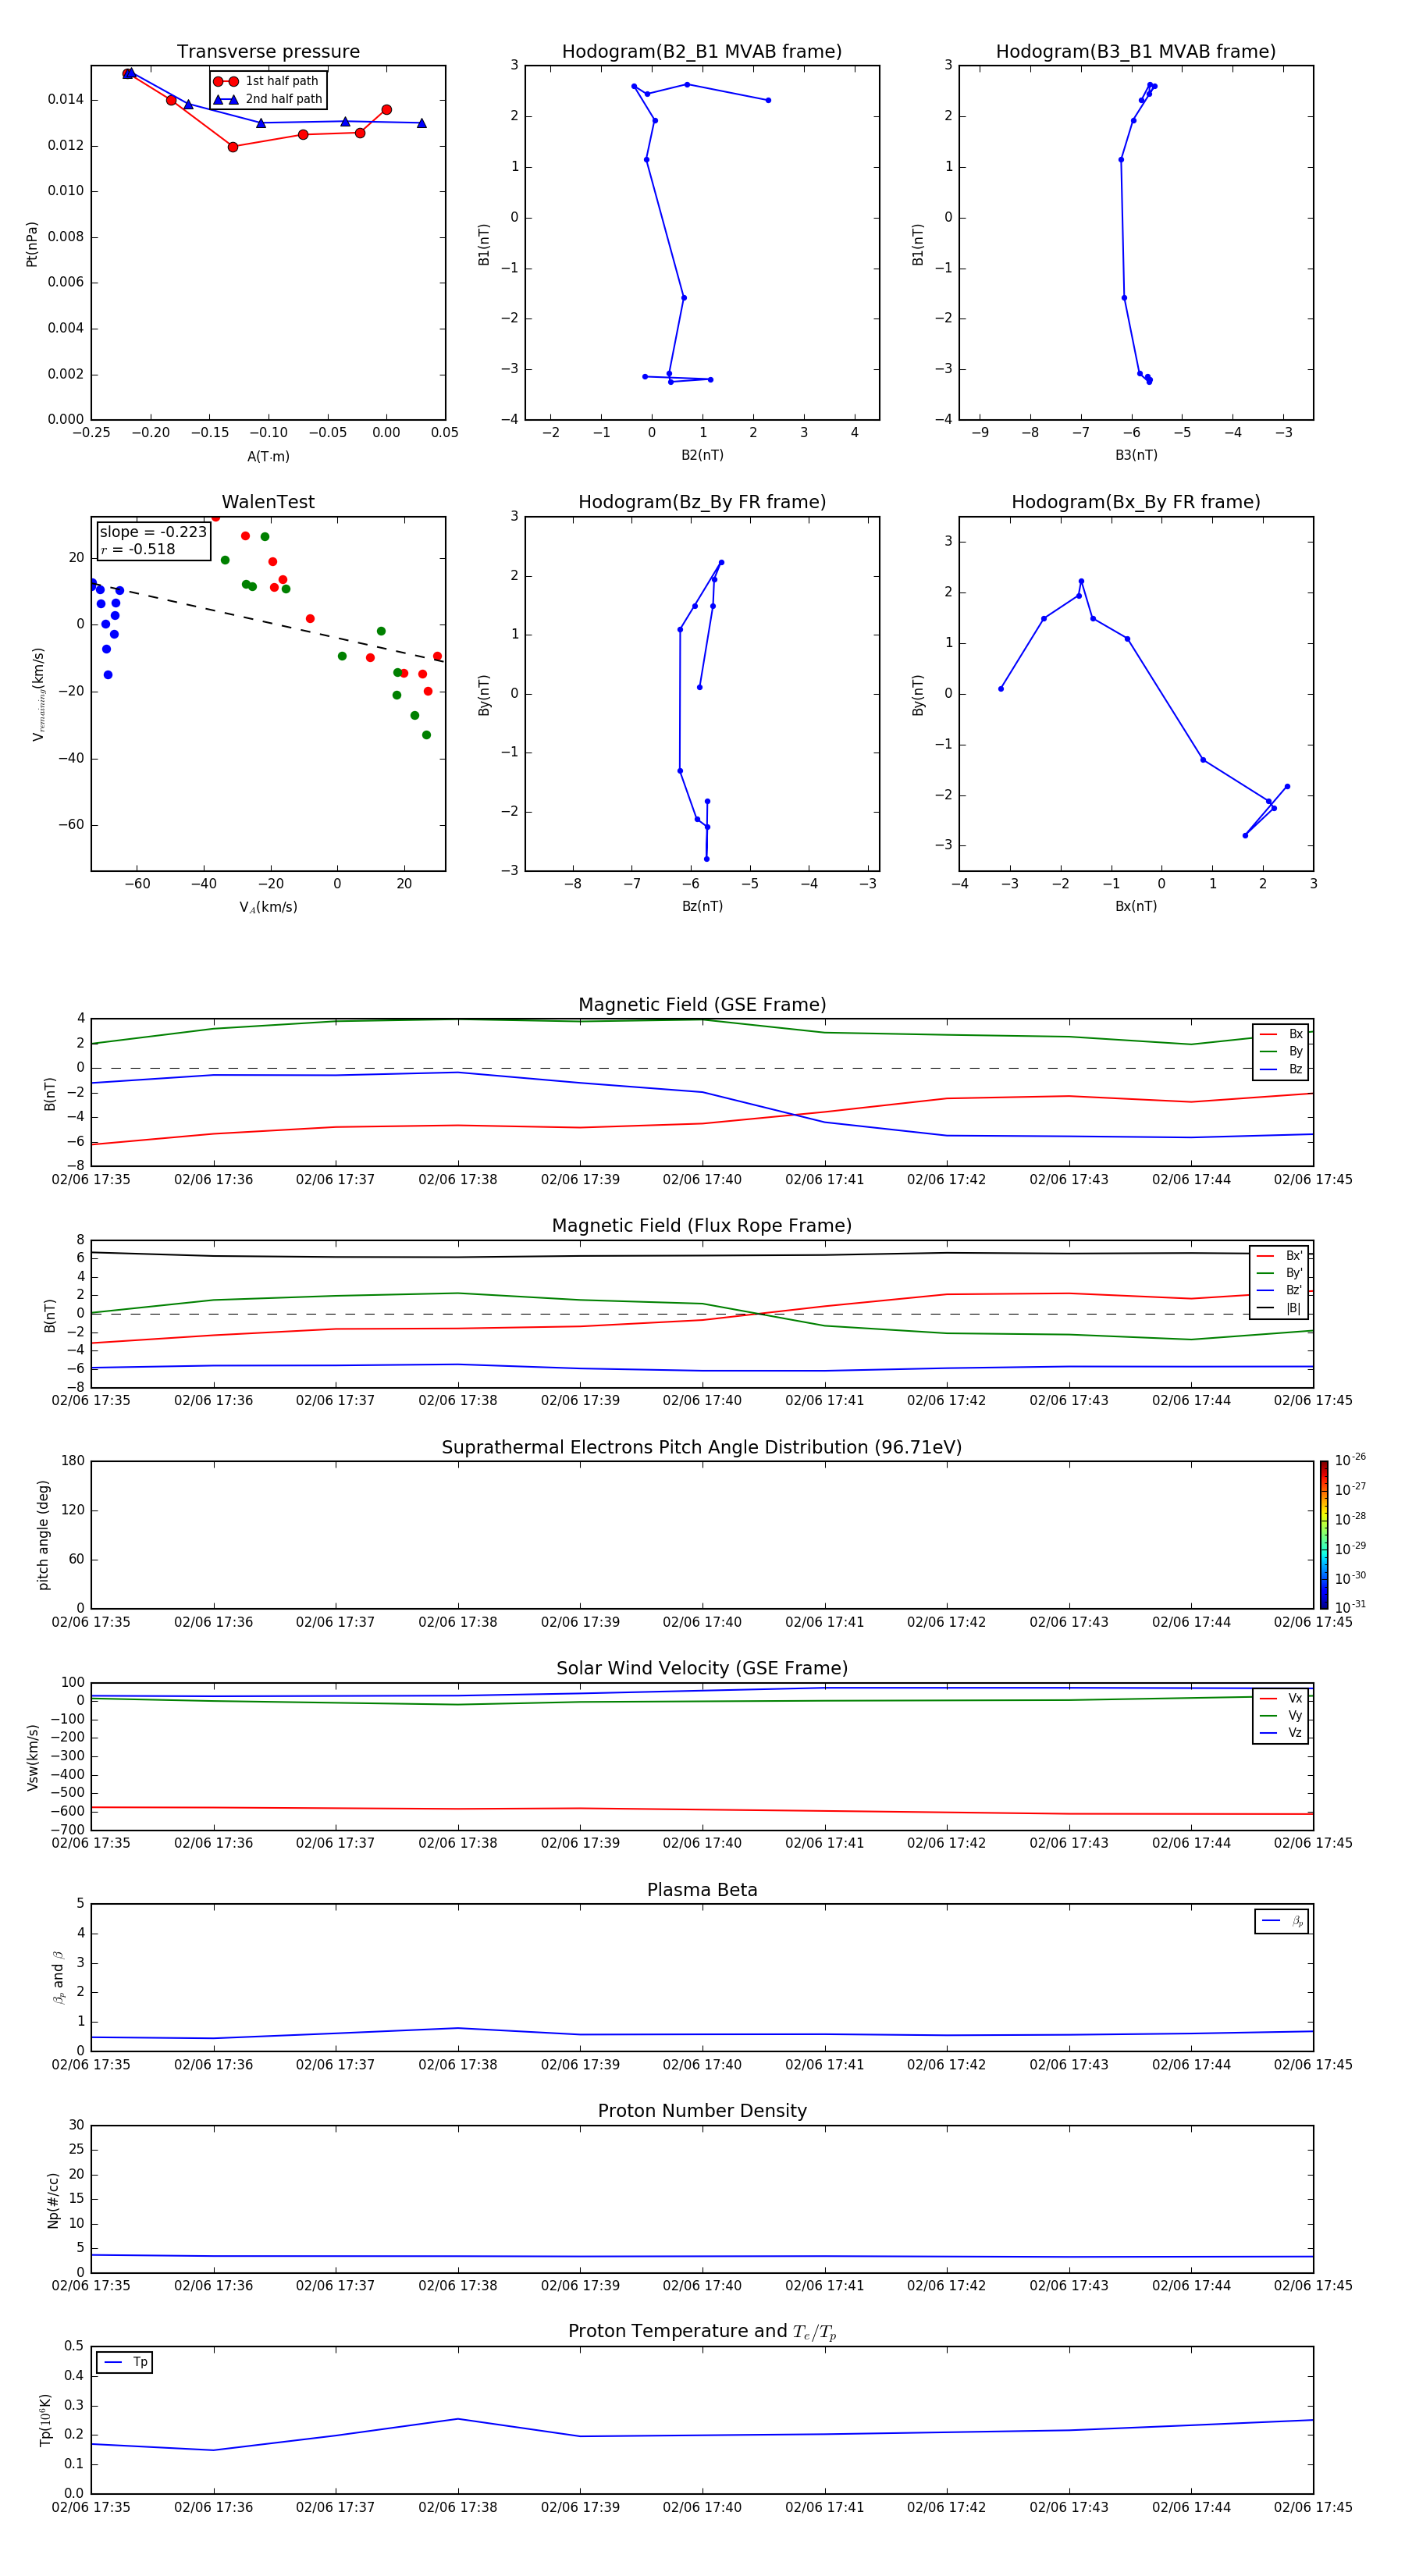Click the V_A(km/s) x-axis label
The width and height of the screenshot is (1405, 2576).
268,907
